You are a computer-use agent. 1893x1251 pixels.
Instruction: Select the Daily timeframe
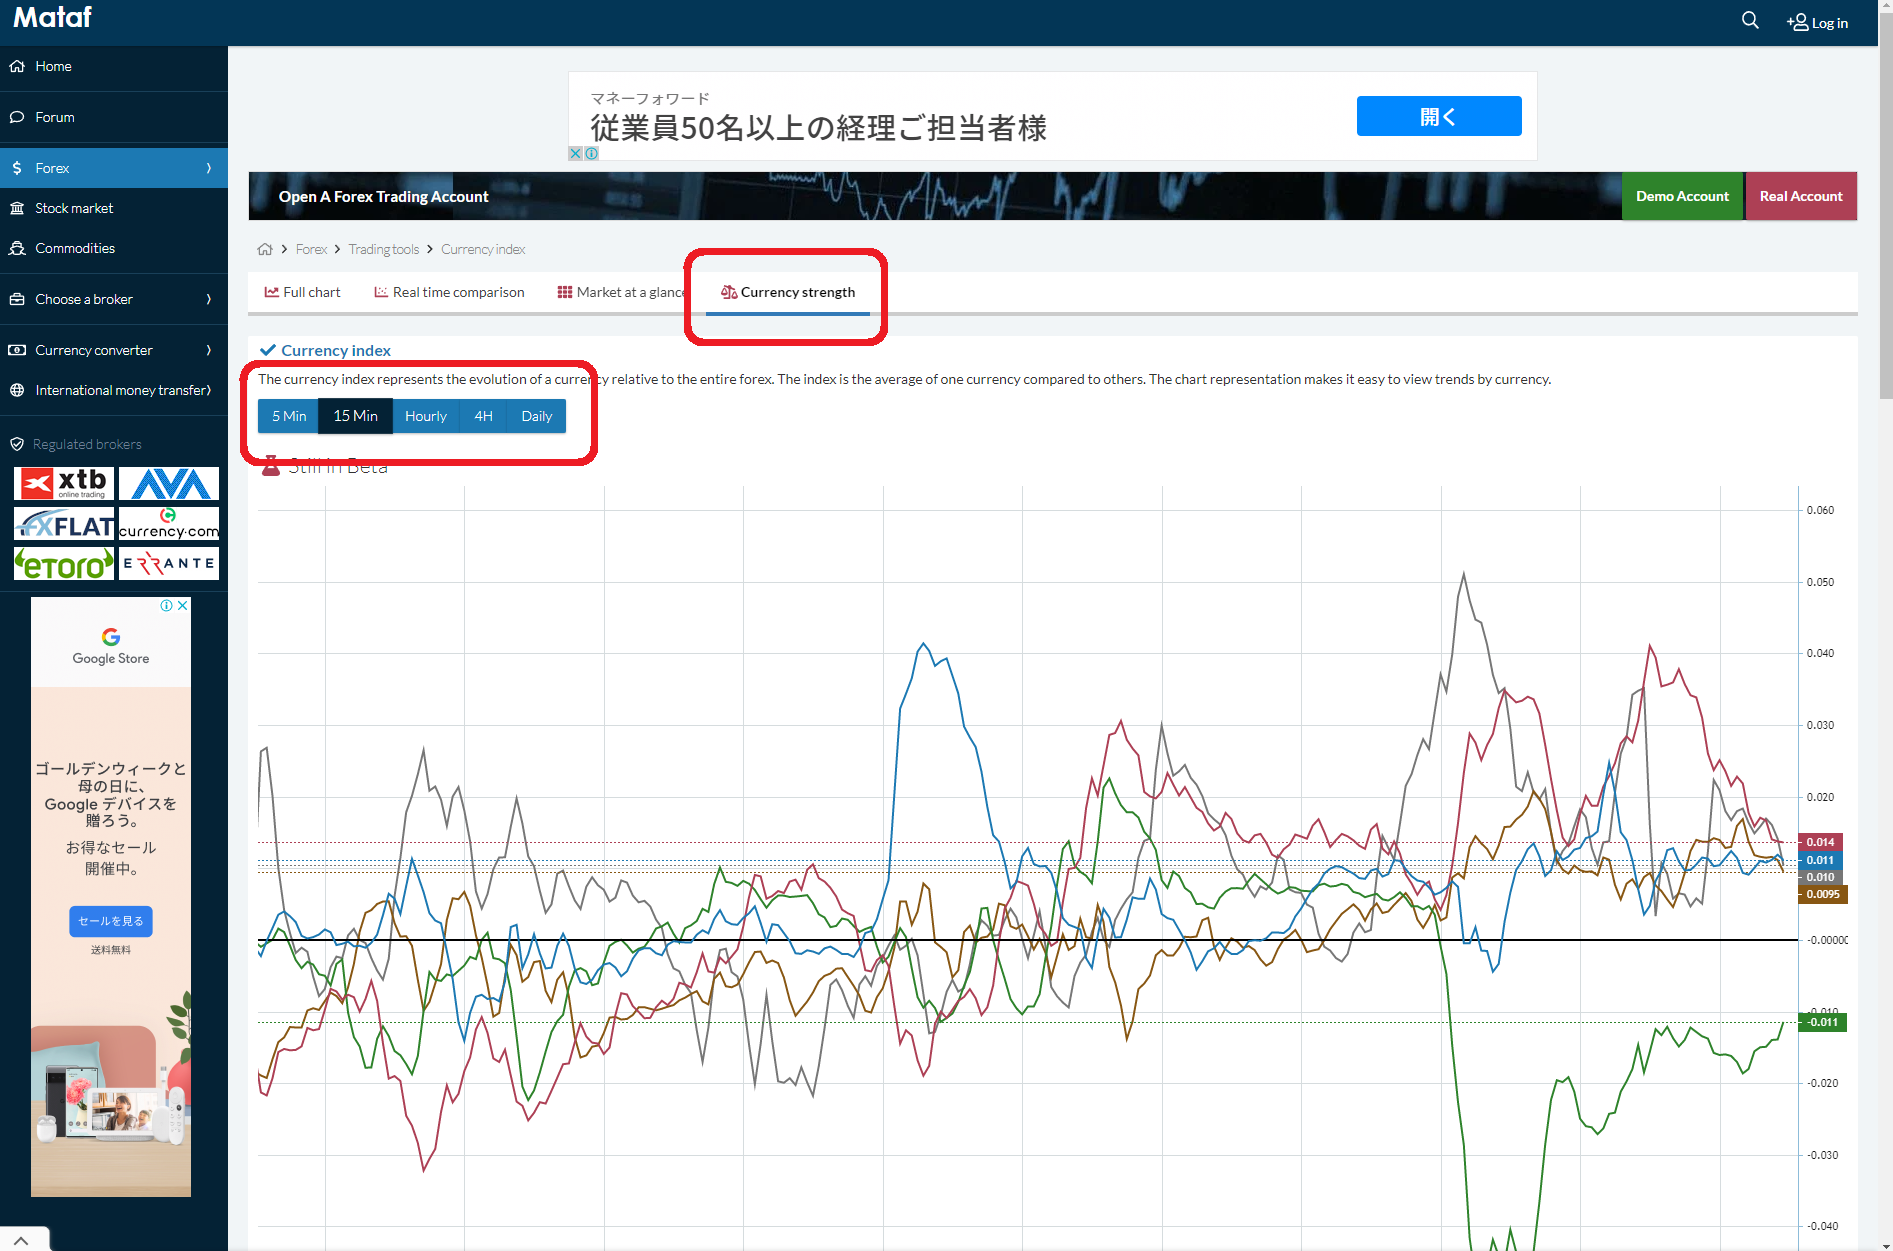pyautogui.click(x=536, y=416)
